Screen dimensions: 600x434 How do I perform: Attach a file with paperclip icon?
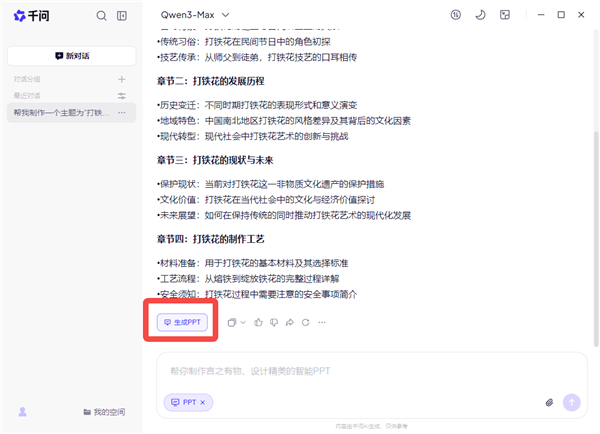[x=549, y=402]
